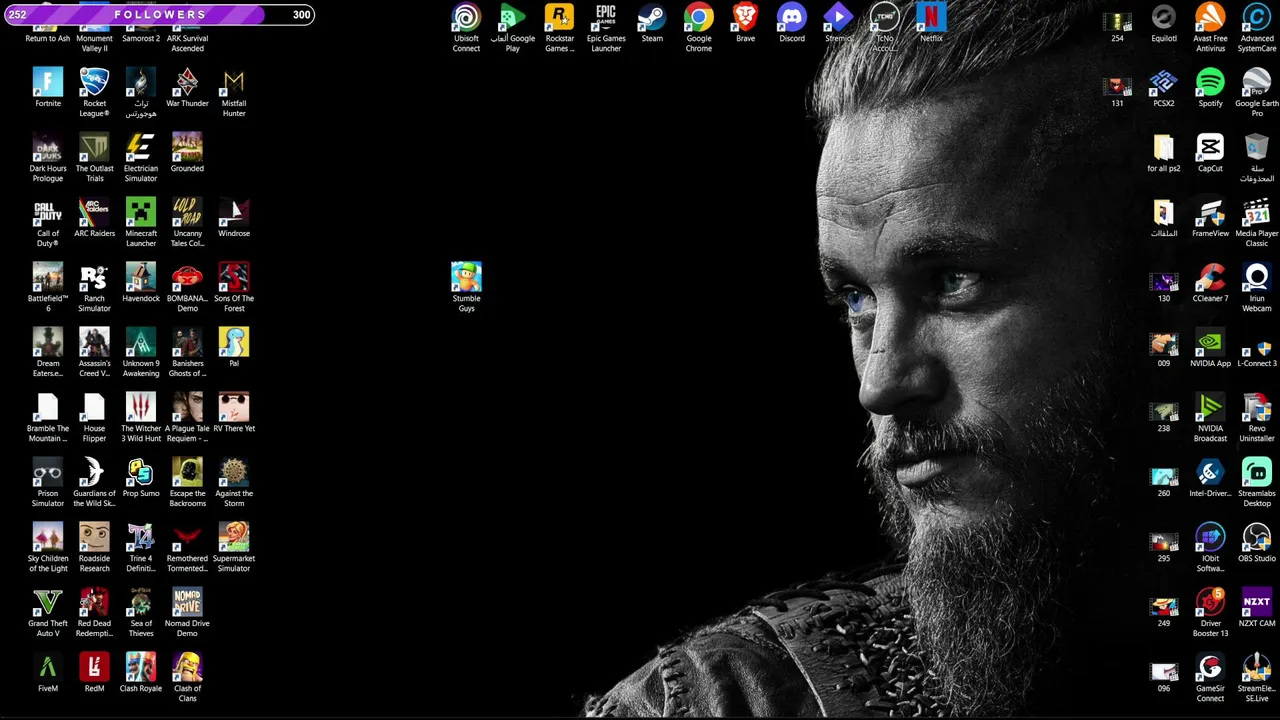
Task: Open the CCleaner 7 shortcut
Action: (1210, 277)
